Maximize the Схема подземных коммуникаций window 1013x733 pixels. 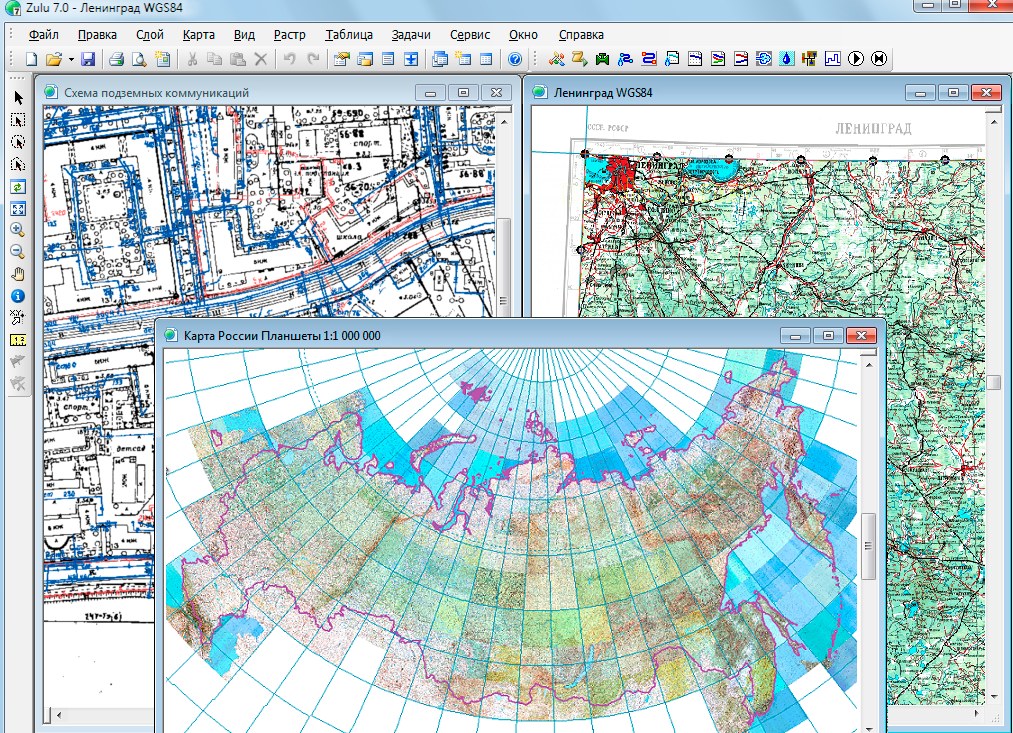463,93
